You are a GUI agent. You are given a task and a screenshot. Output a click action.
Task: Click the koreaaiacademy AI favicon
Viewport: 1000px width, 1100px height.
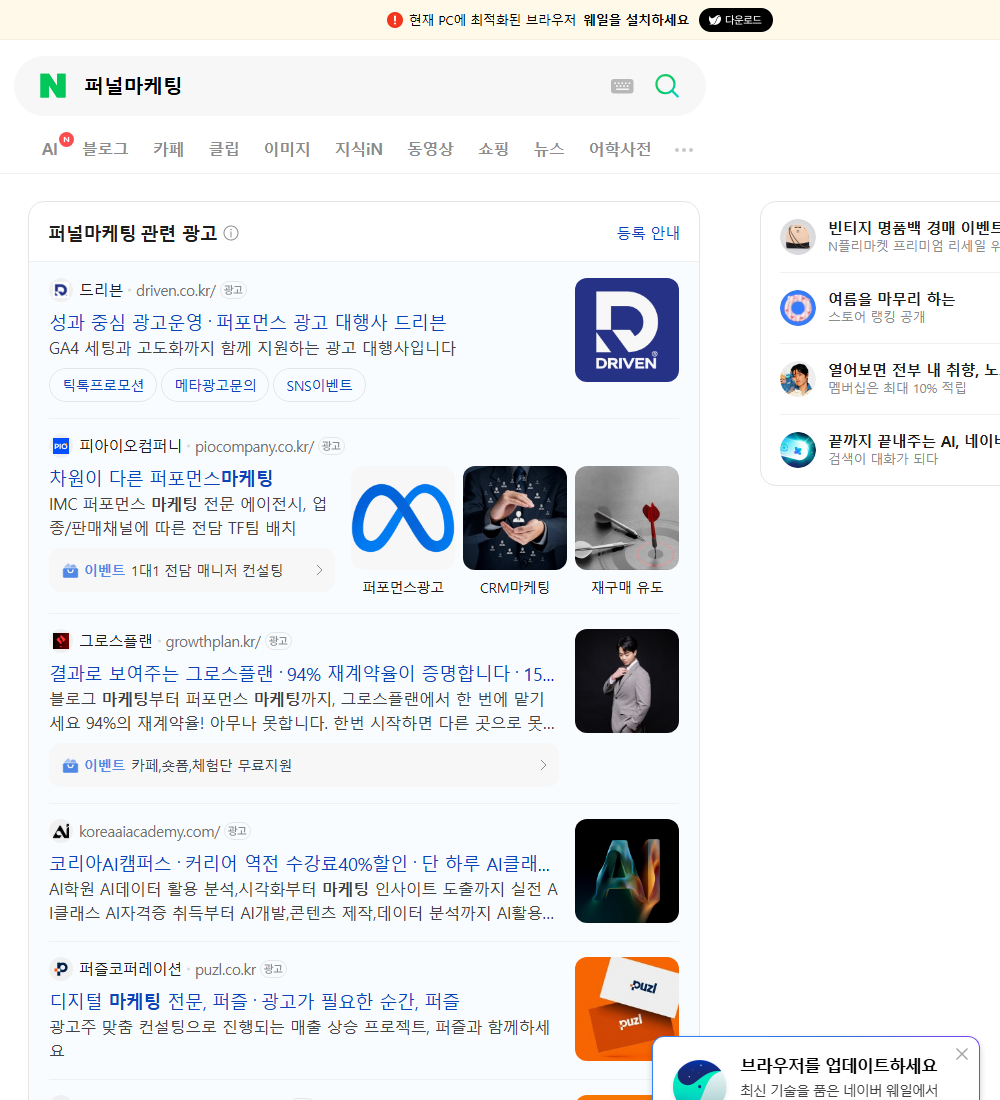(61, 831)
